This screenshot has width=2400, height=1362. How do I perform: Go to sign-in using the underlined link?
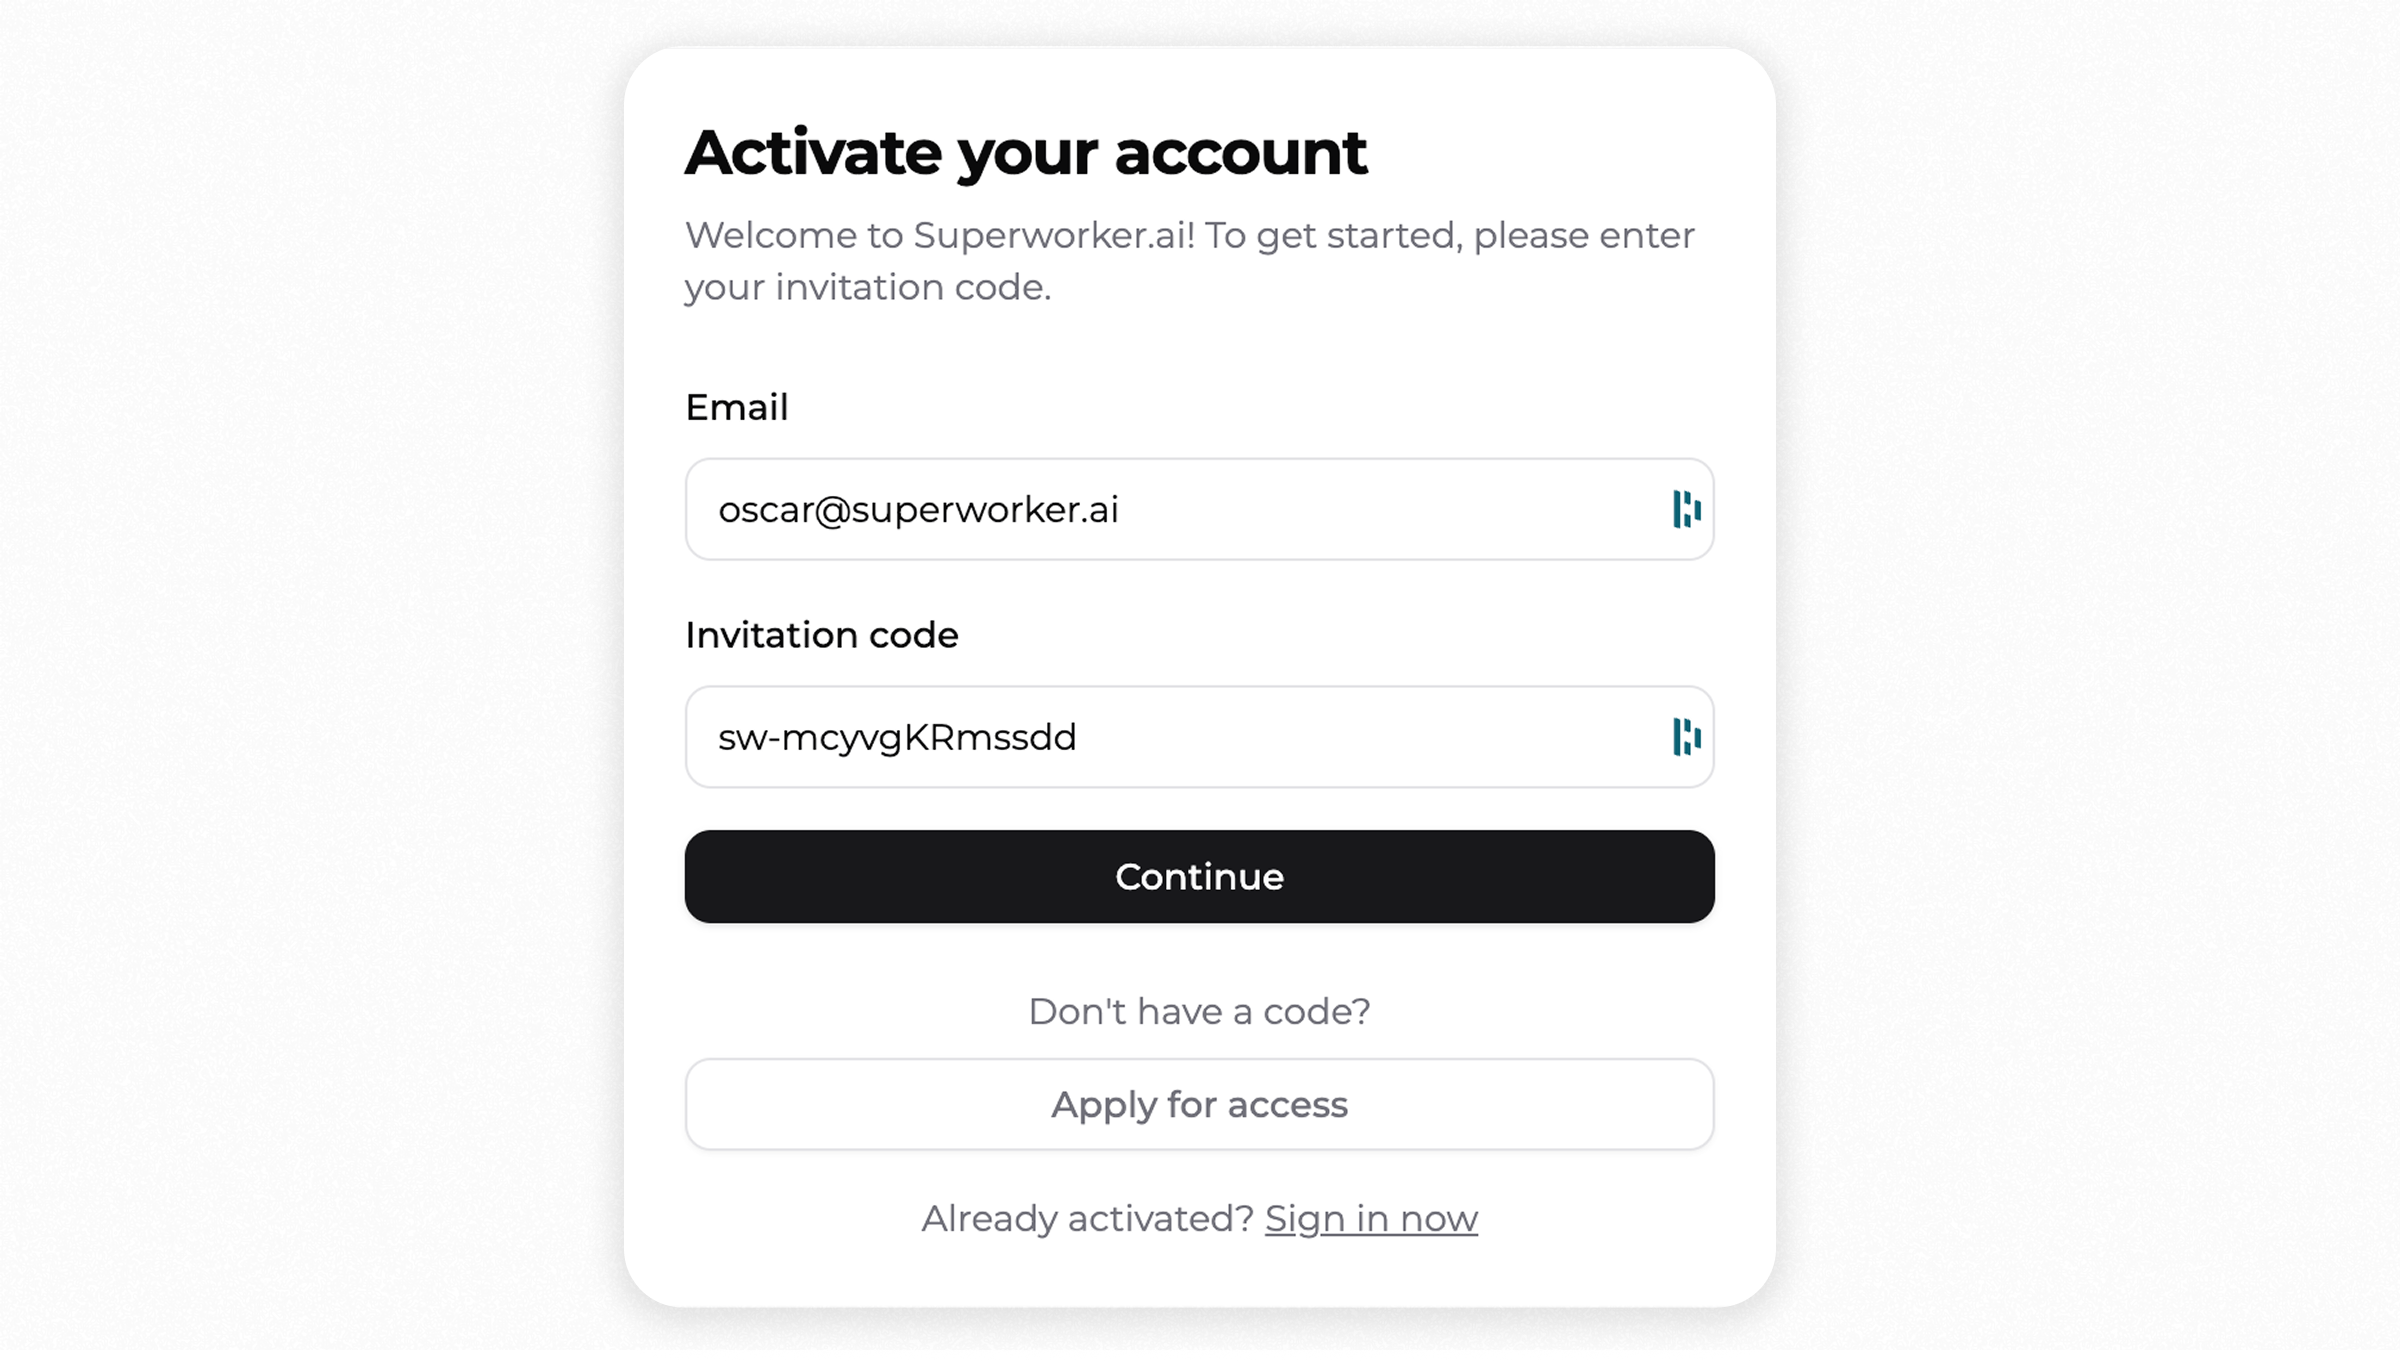point(1371,1218)
